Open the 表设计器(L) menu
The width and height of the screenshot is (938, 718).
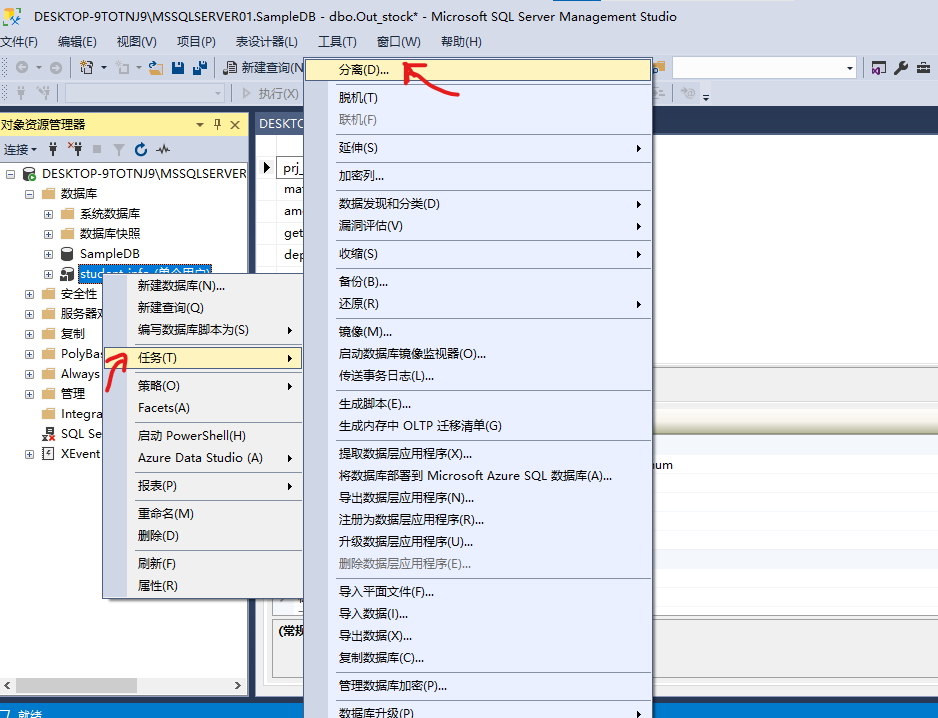coord(267,41)
